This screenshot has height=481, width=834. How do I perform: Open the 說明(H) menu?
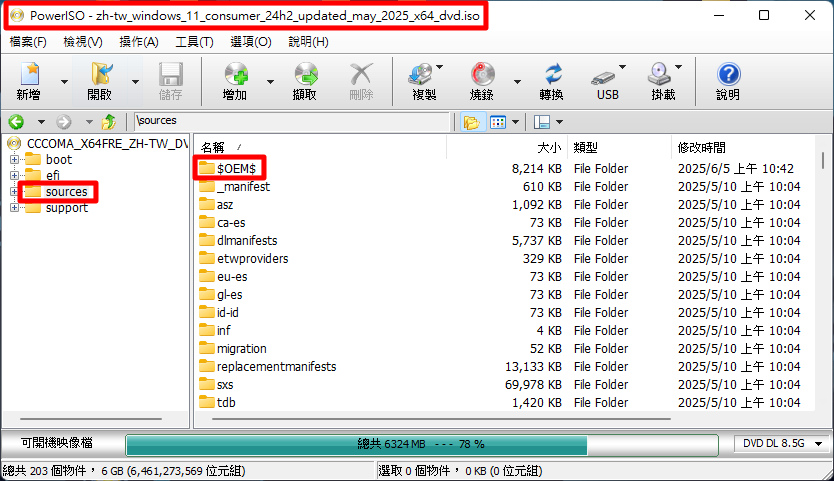pyautogui.click(x=308, y=42)
